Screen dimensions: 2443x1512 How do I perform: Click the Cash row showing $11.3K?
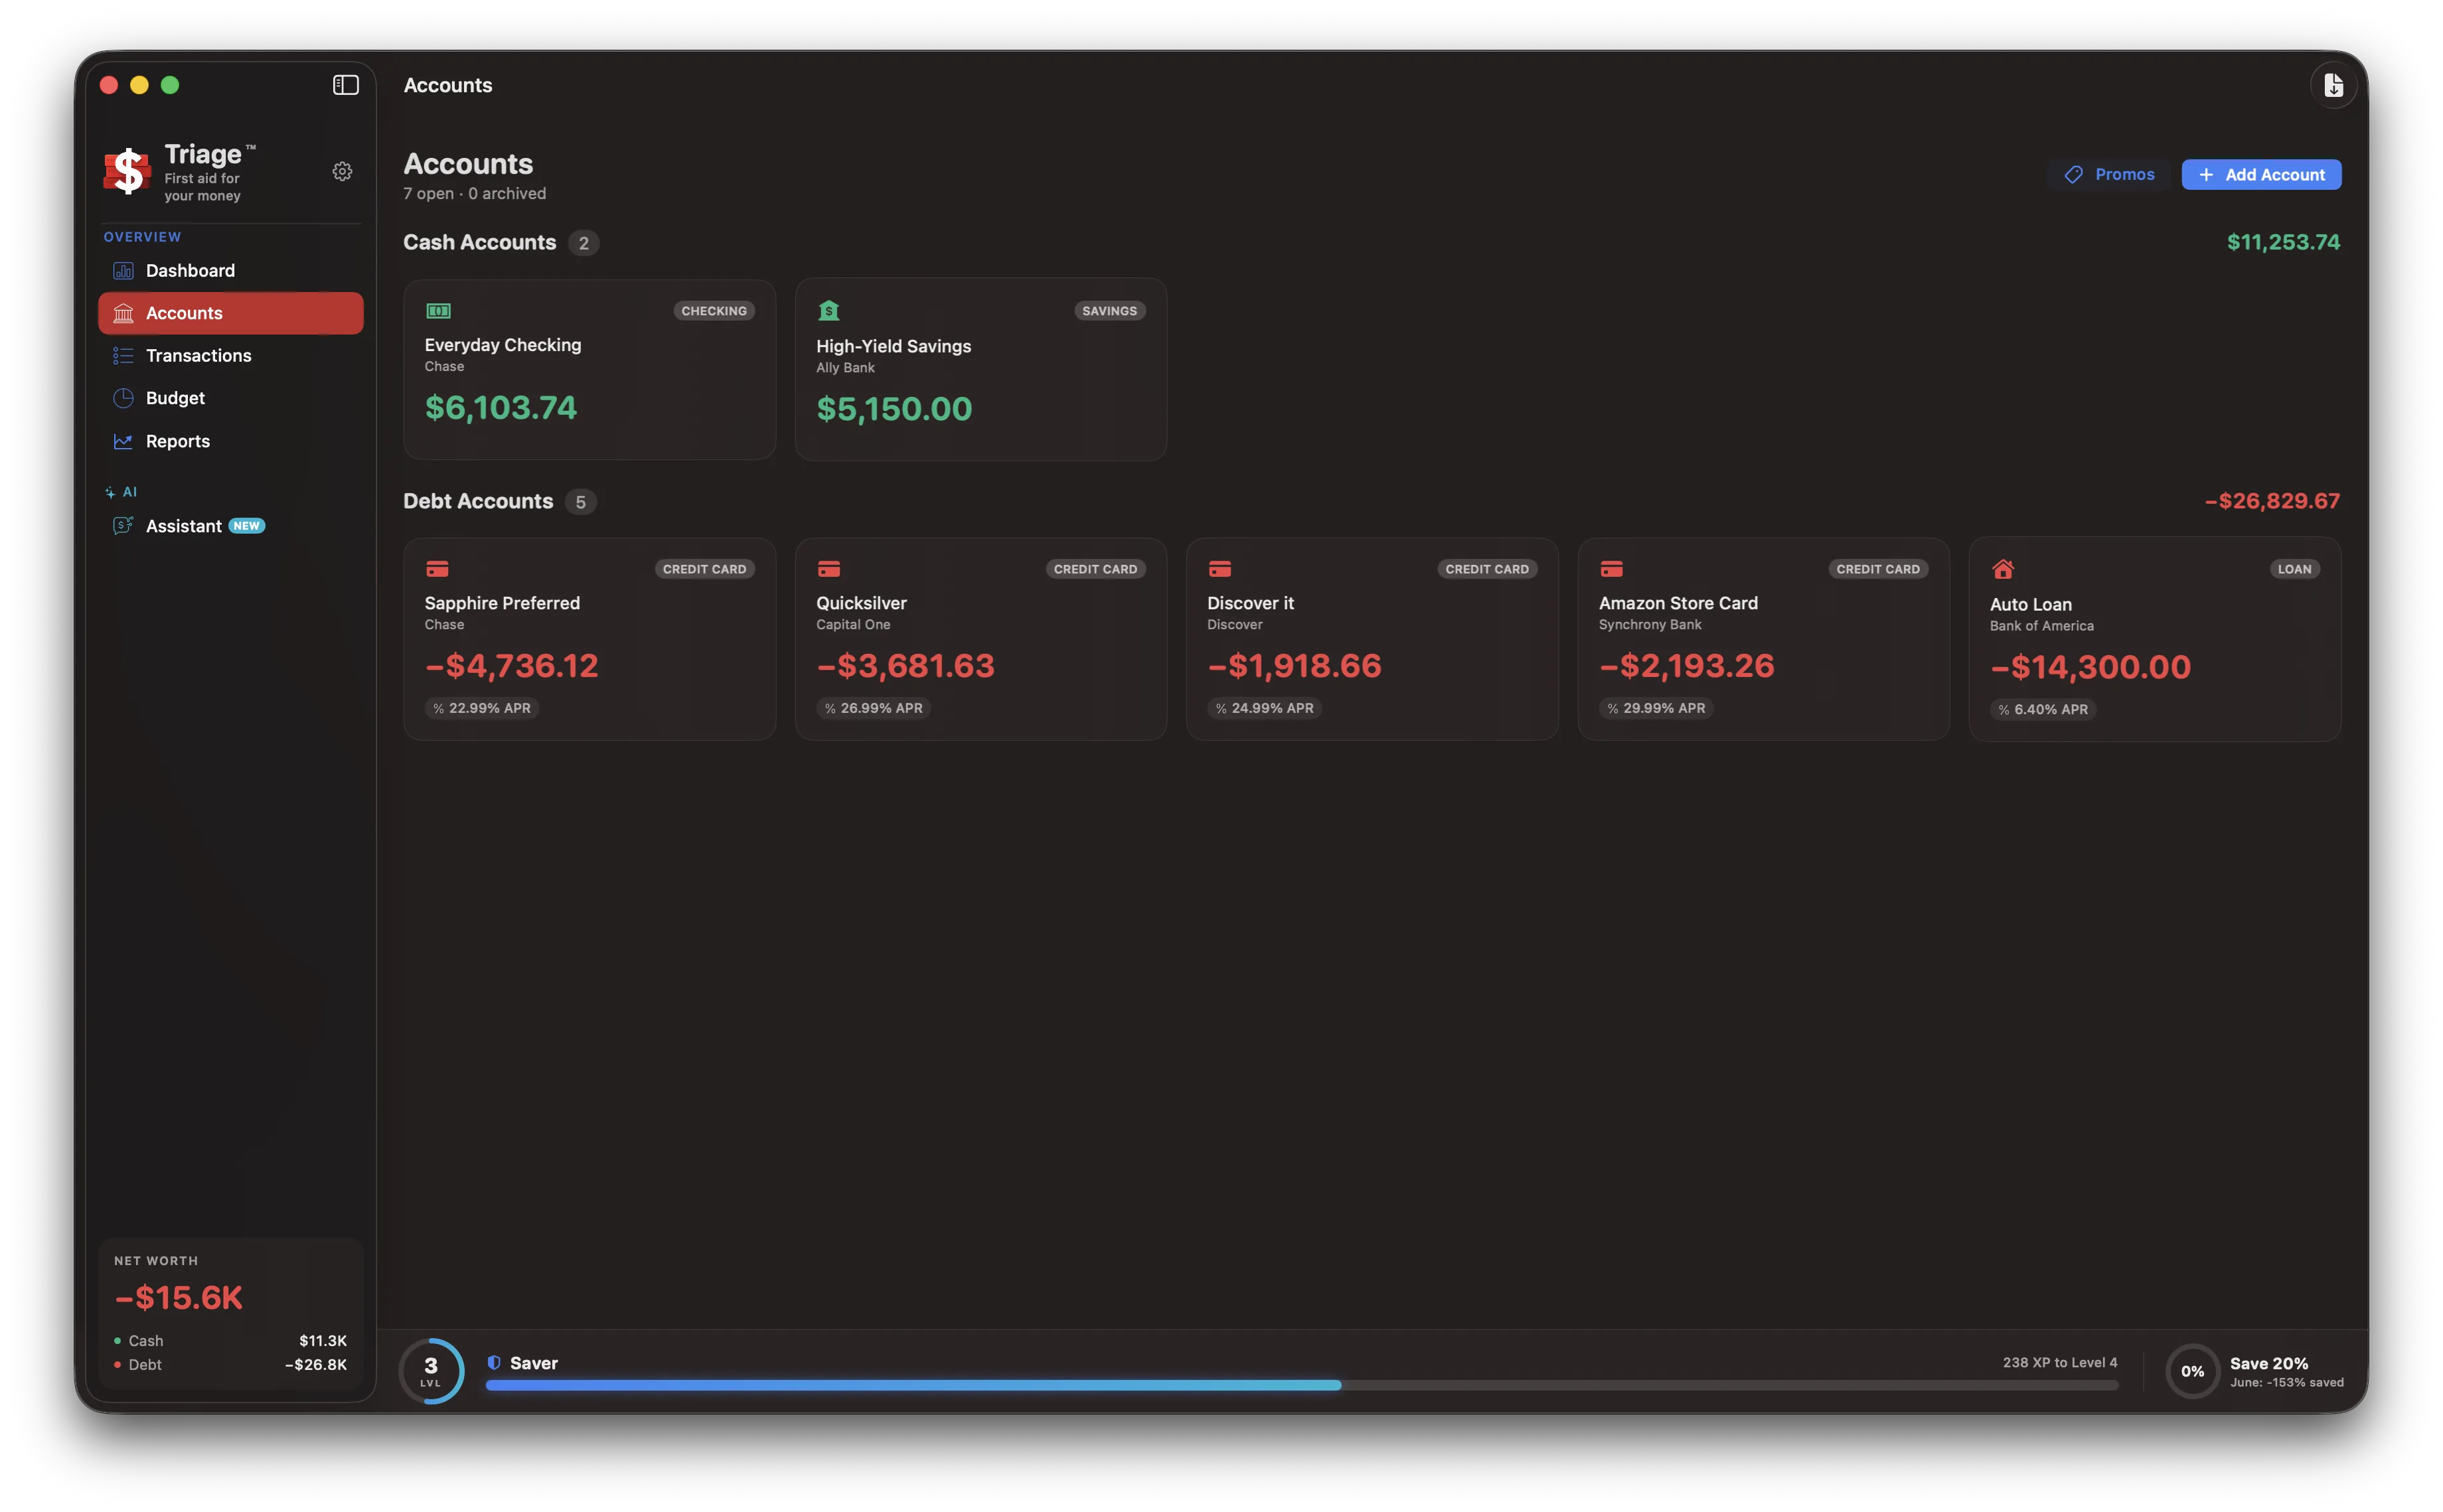tap(231, 1340)
